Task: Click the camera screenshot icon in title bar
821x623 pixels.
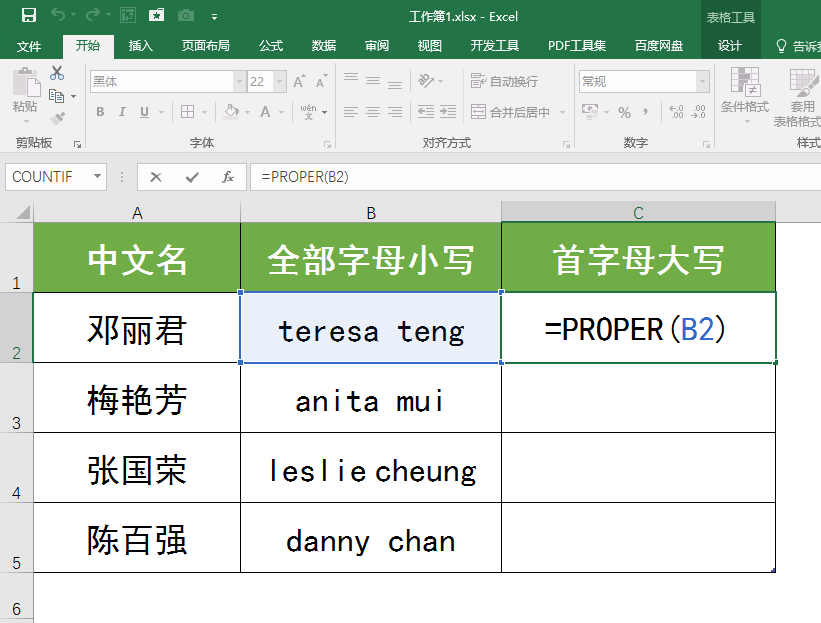Action: (185, 16)
